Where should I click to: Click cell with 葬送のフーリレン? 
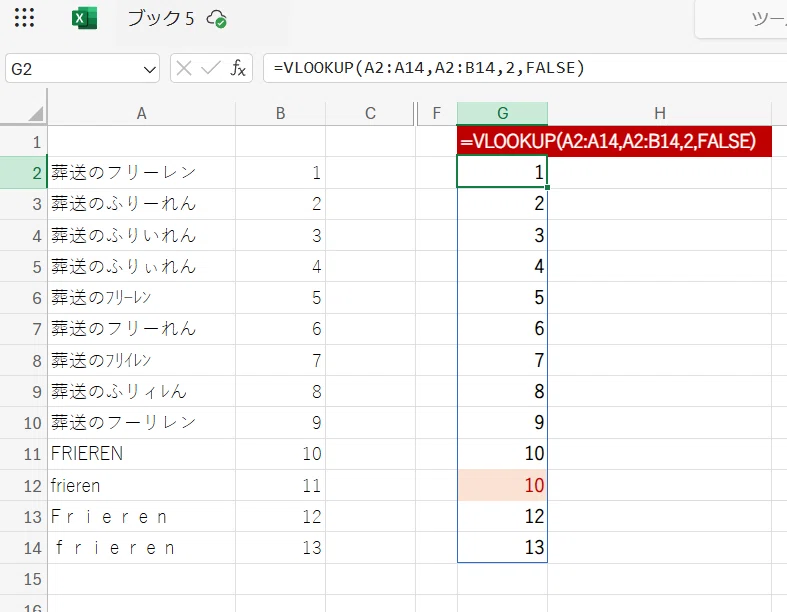(x=142, y=423)
